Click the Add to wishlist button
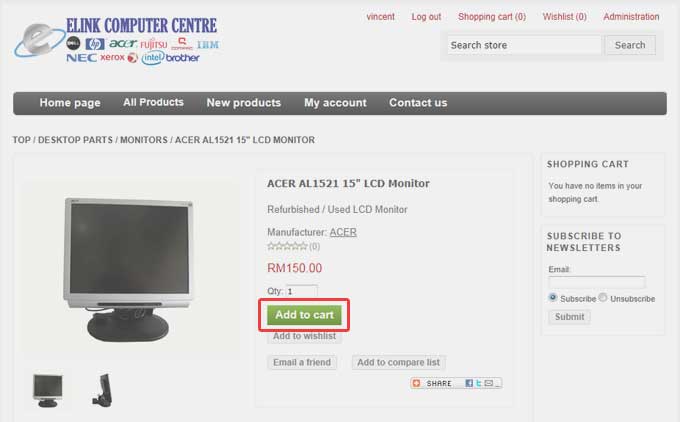Viewport: 680px width, 422px height. pyautogui.click(x=304, y=336)
